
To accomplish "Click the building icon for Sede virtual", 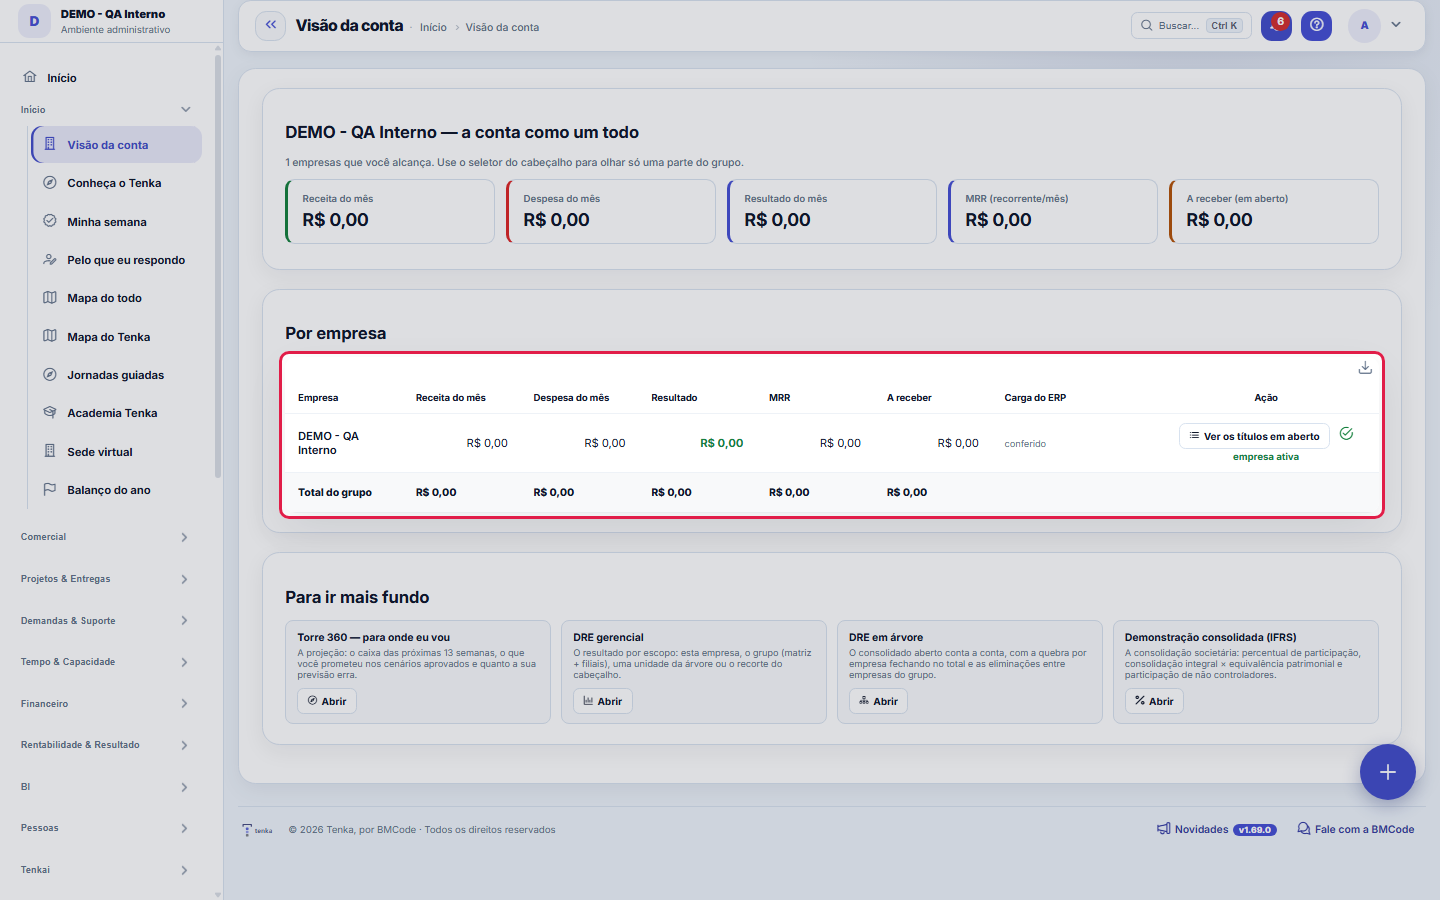I will click(x=50, y=451).
